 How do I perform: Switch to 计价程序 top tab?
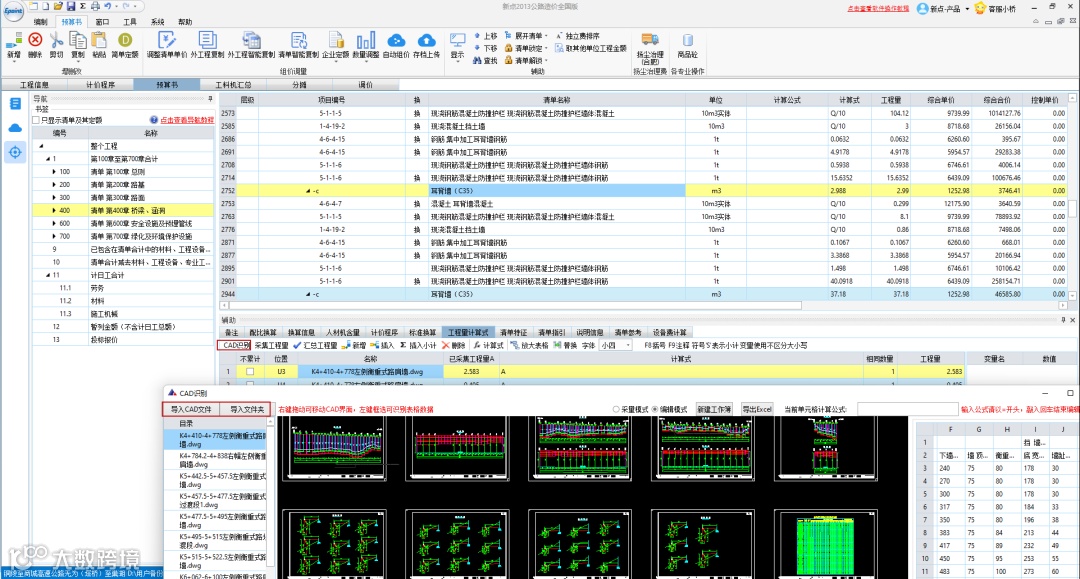tap(100, 85)
